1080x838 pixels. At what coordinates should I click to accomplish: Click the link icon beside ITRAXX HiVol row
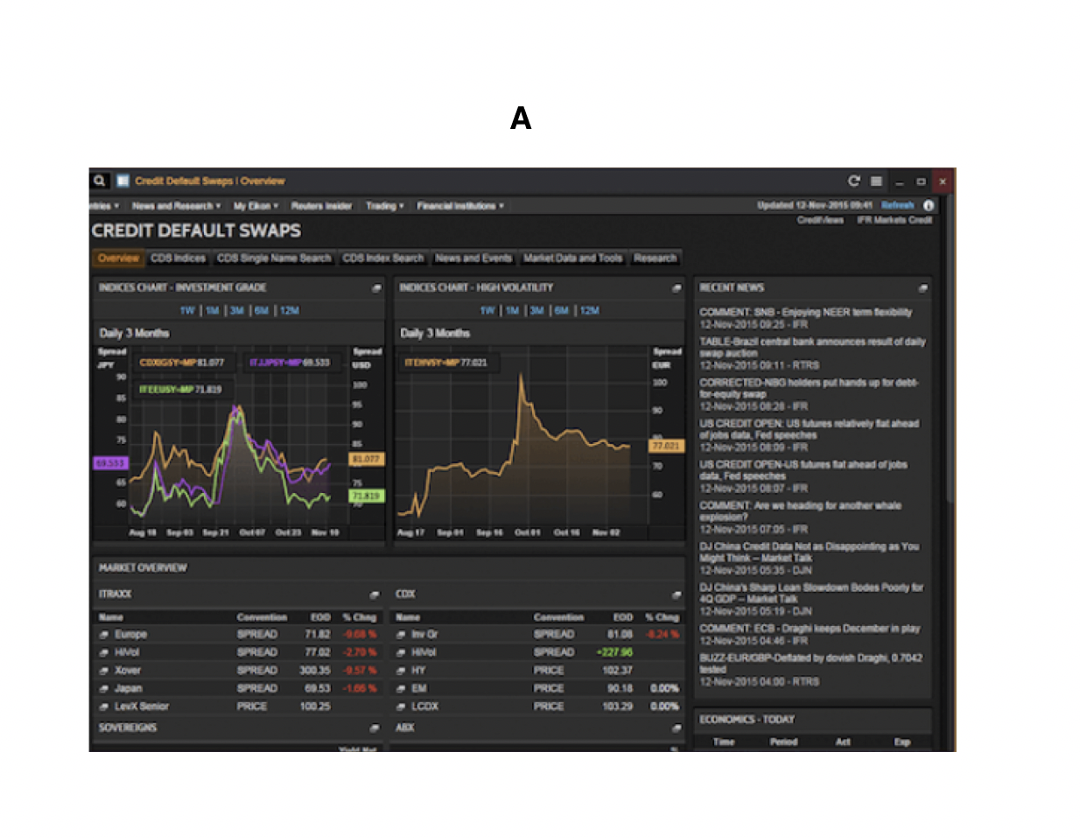(x=104, y=652)
